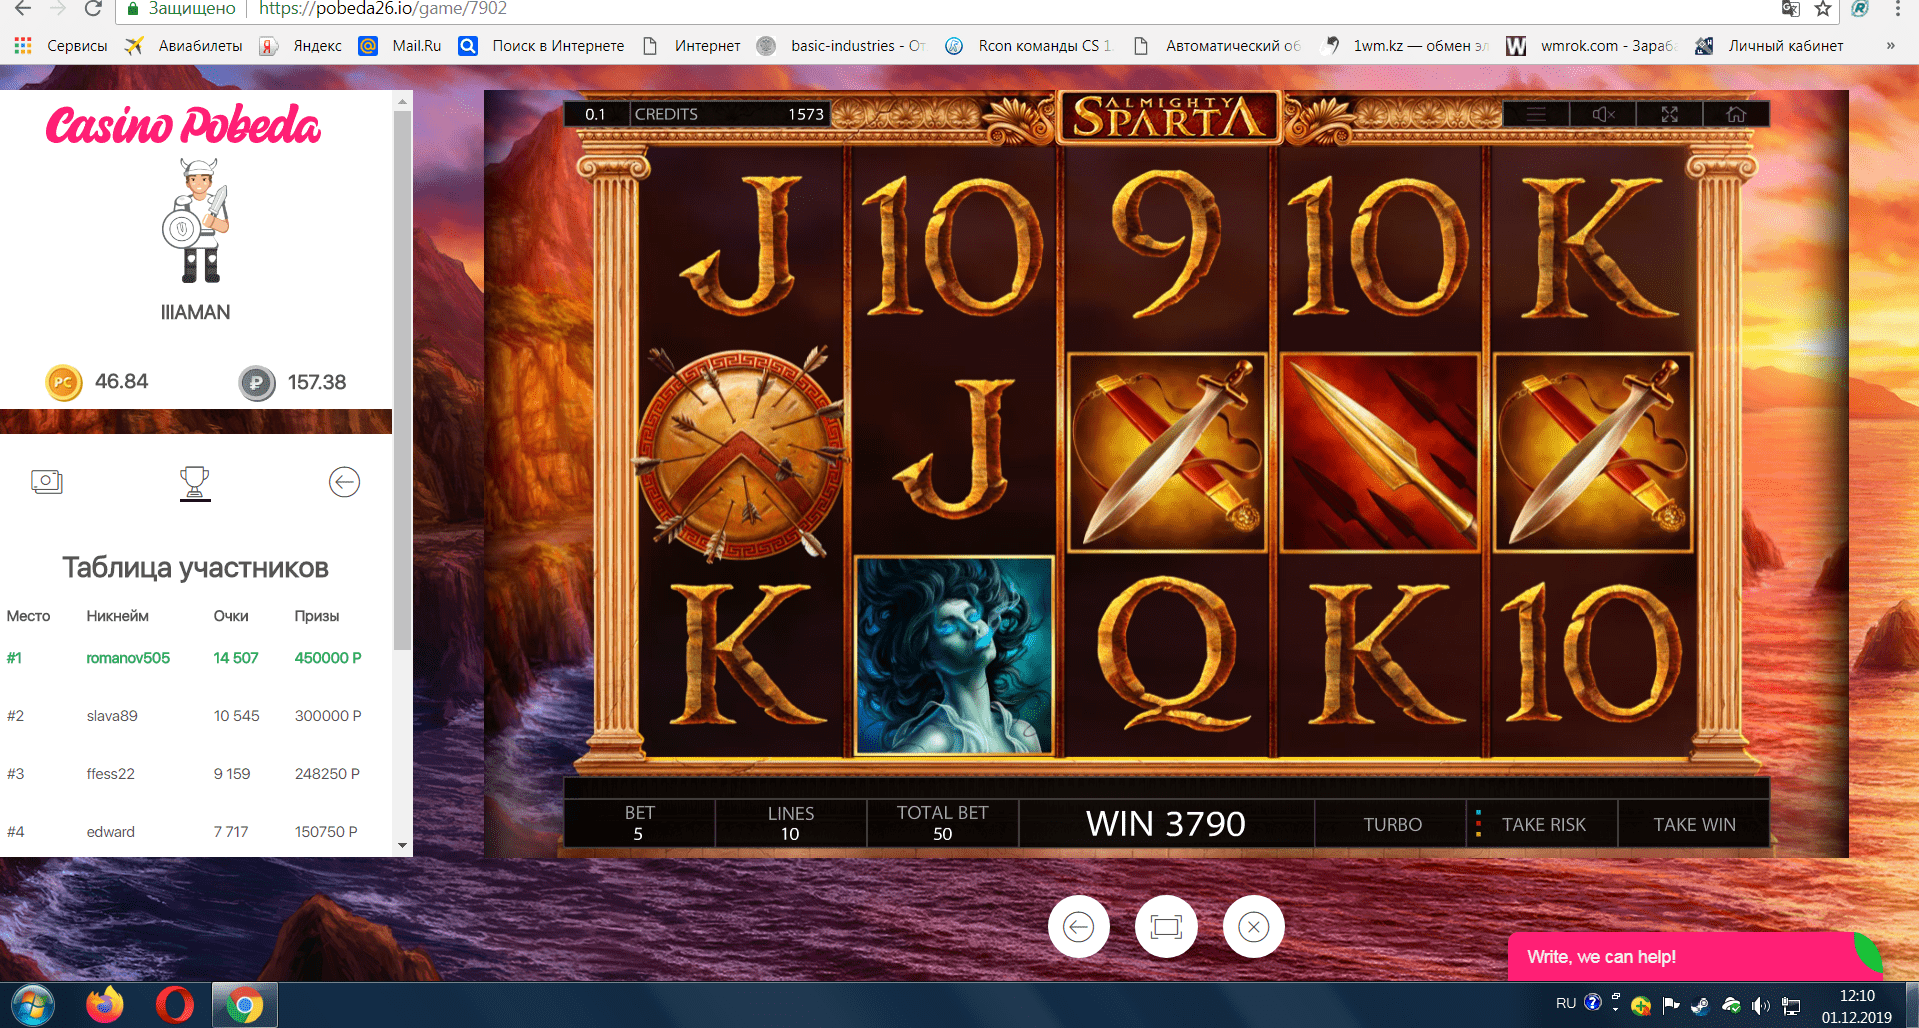Image resolution: width=1919 pixels, height=1028 pixels.
Task: Click the round back arrow button below the game
Action: click(x=1078, y=927)
